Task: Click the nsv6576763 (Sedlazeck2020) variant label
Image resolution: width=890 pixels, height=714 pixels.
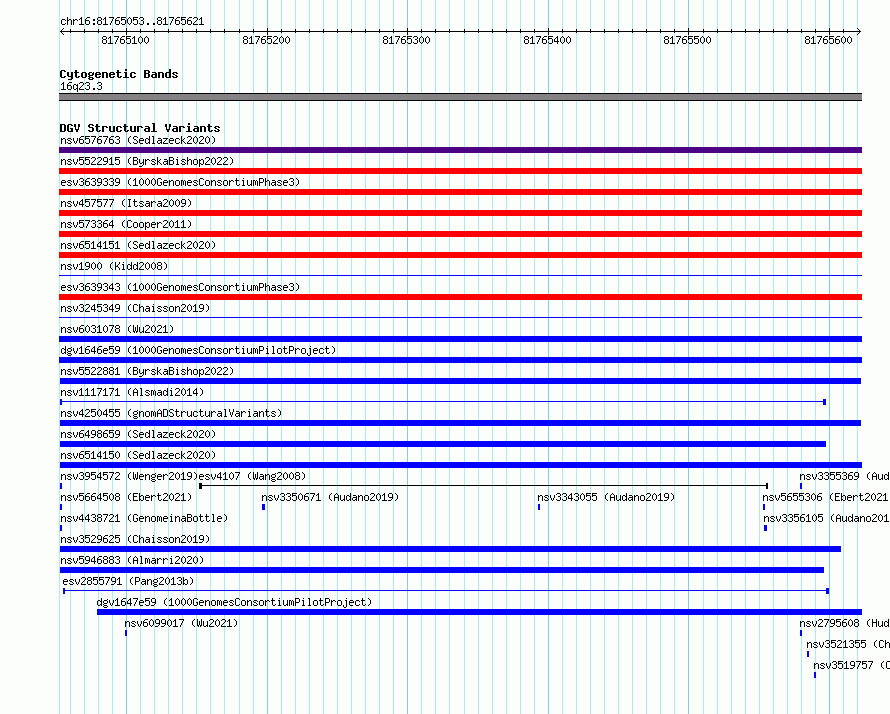Action: [138, 140]
